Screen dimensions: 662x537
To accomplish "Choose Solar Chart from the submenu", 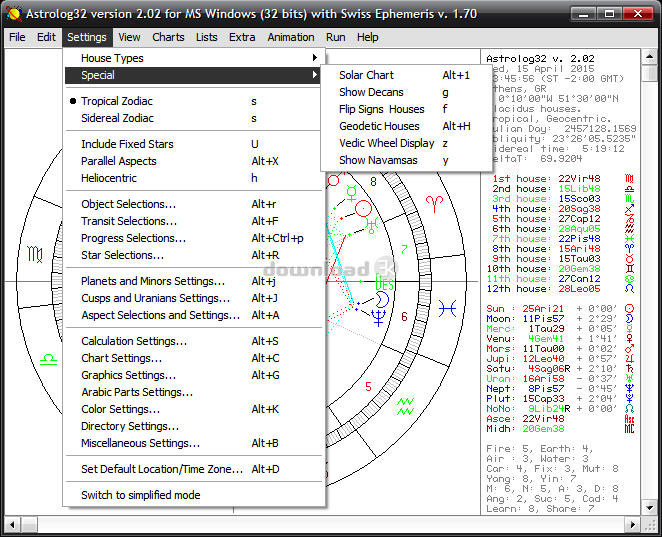I will click(406, 75).
